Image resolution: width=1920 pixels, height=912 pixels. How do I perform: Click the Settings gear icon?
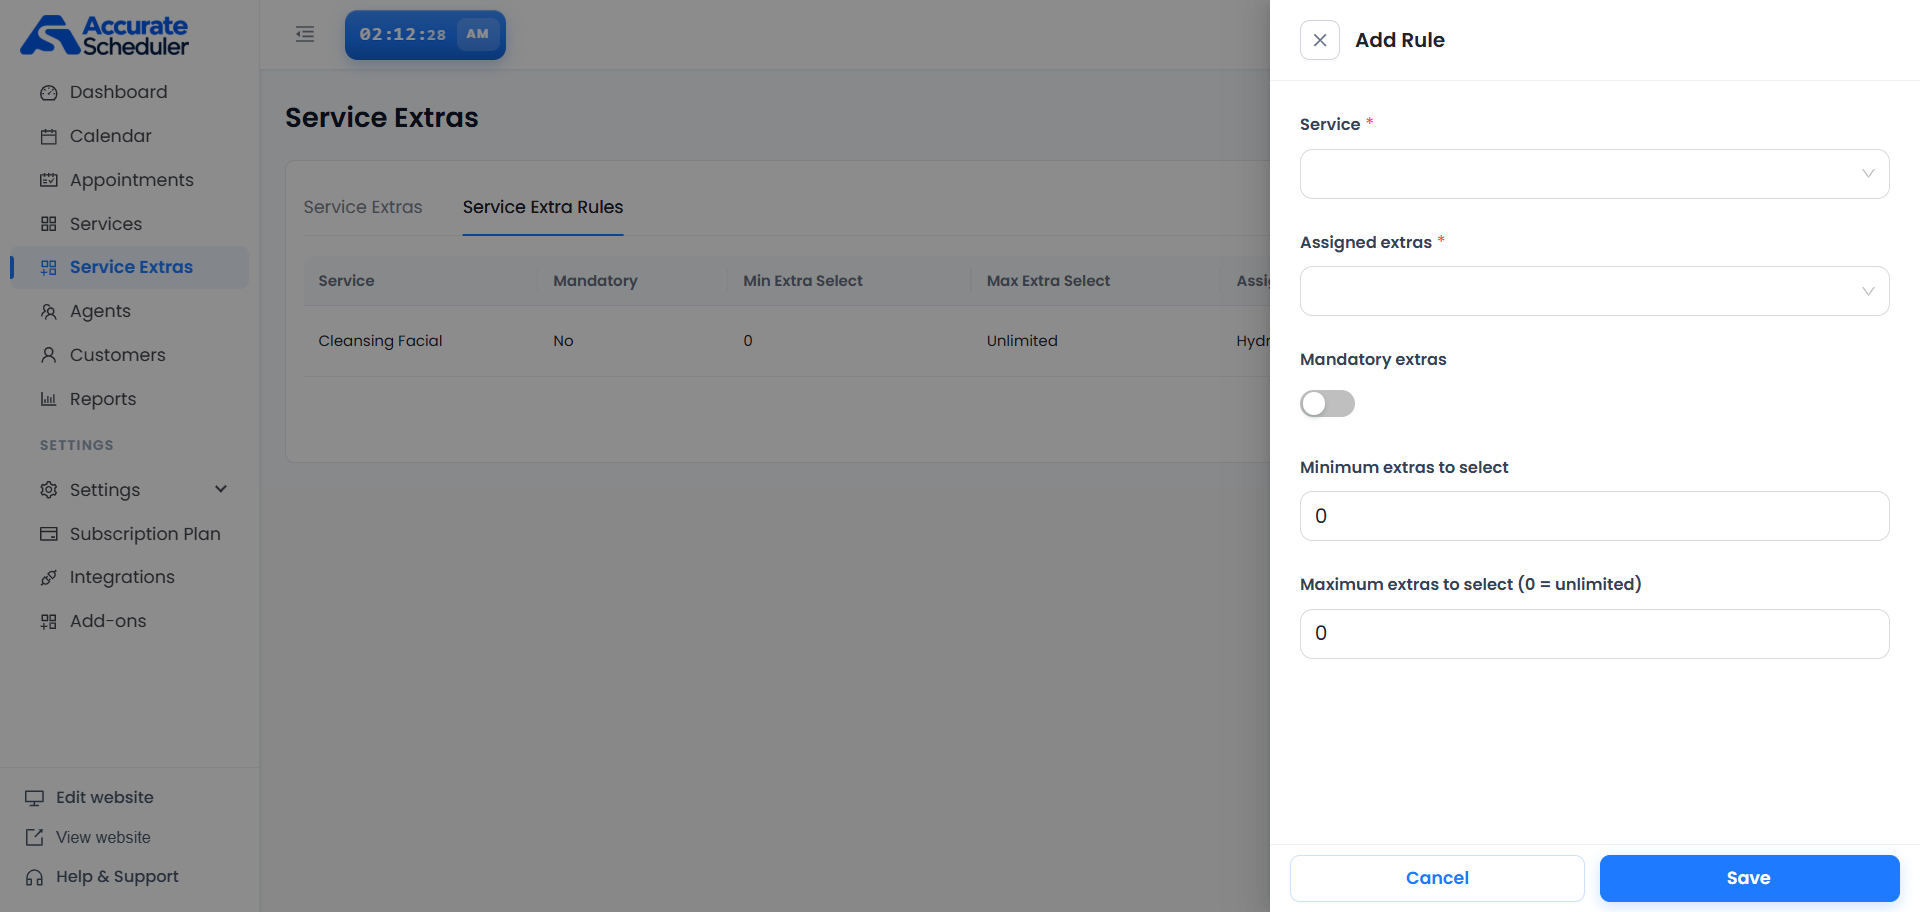tap(48, 490)
